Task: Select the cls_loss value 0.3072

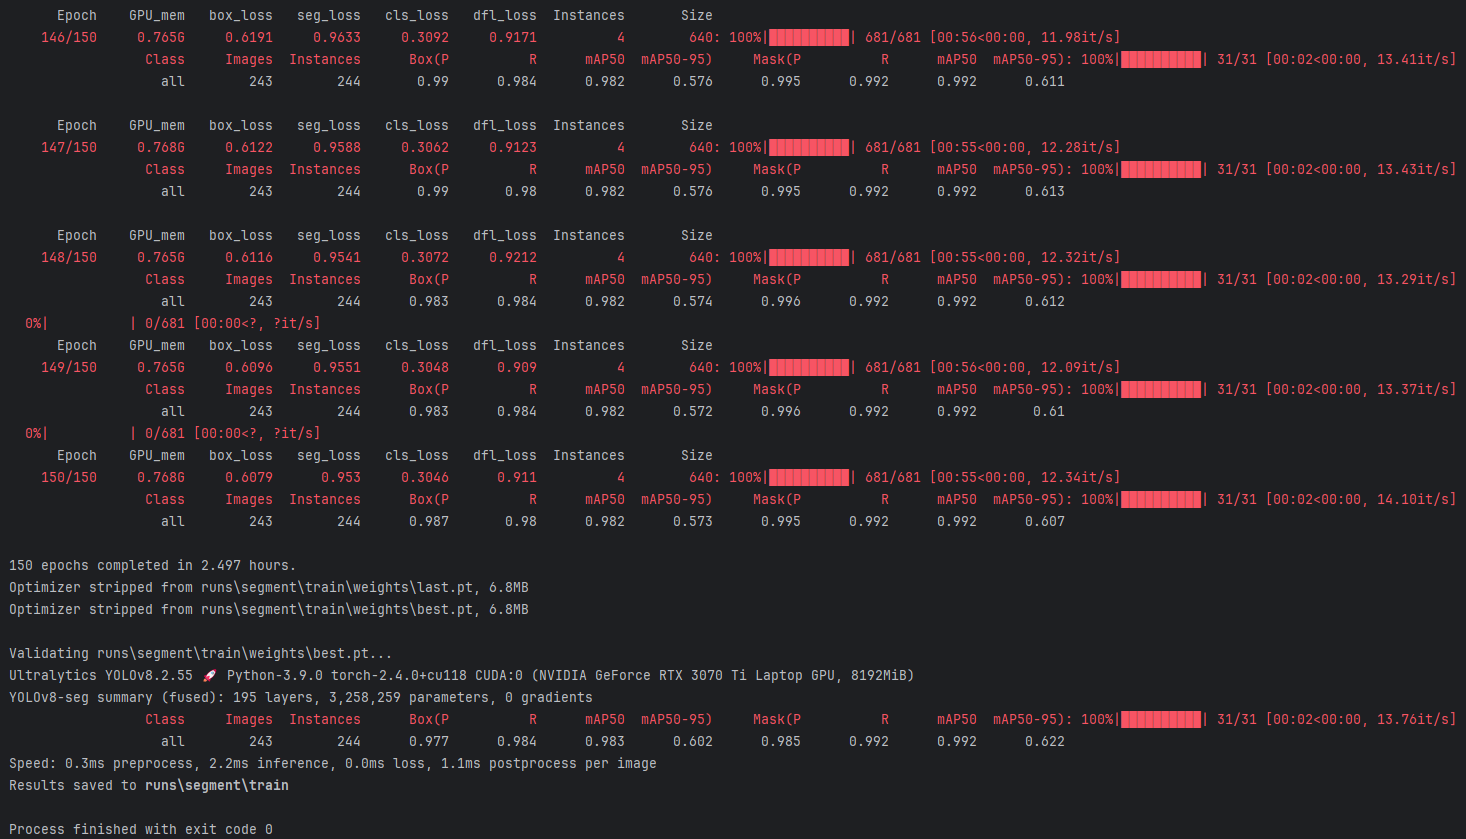Action: coord(425,257)
